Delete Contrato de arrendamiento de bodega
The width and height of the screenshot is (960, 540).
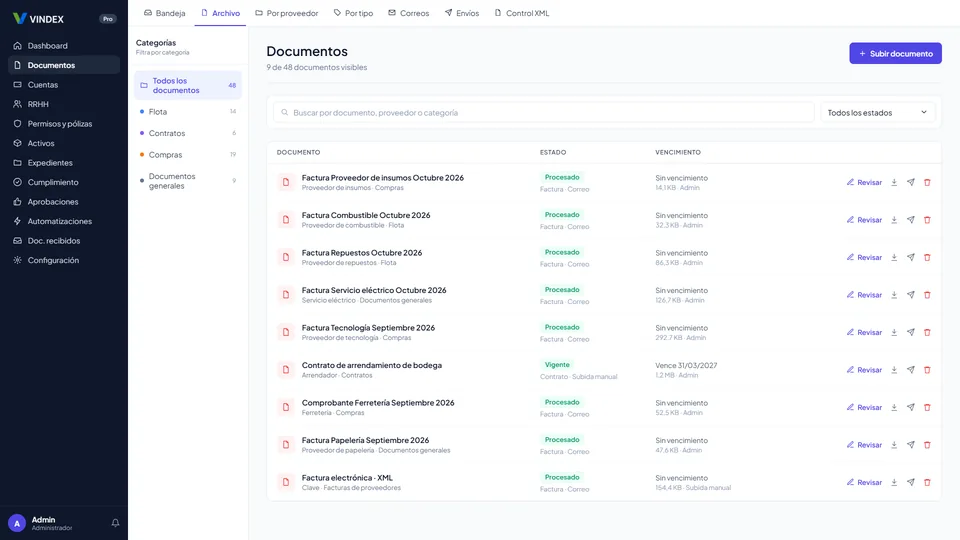[x=927, y=370]
